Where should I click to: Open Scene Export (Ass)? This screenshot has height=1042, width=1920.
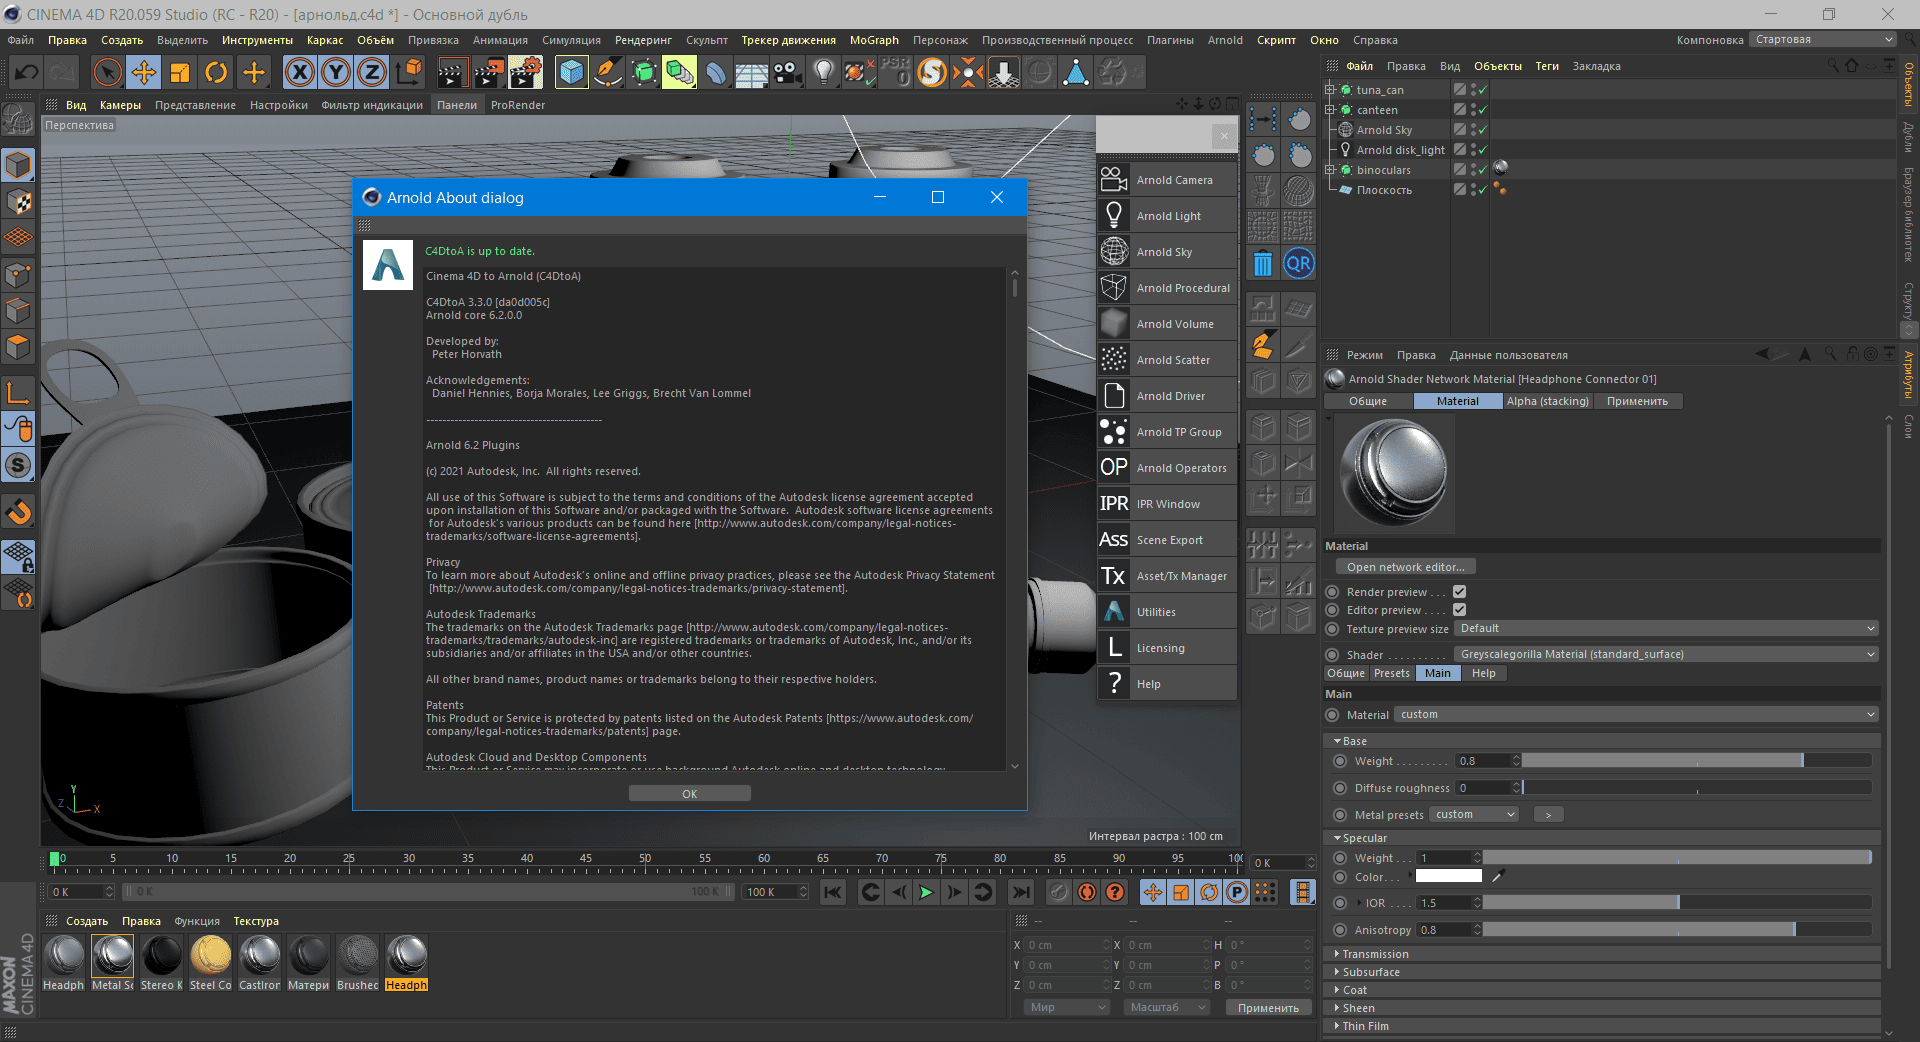pos(1167,540)
